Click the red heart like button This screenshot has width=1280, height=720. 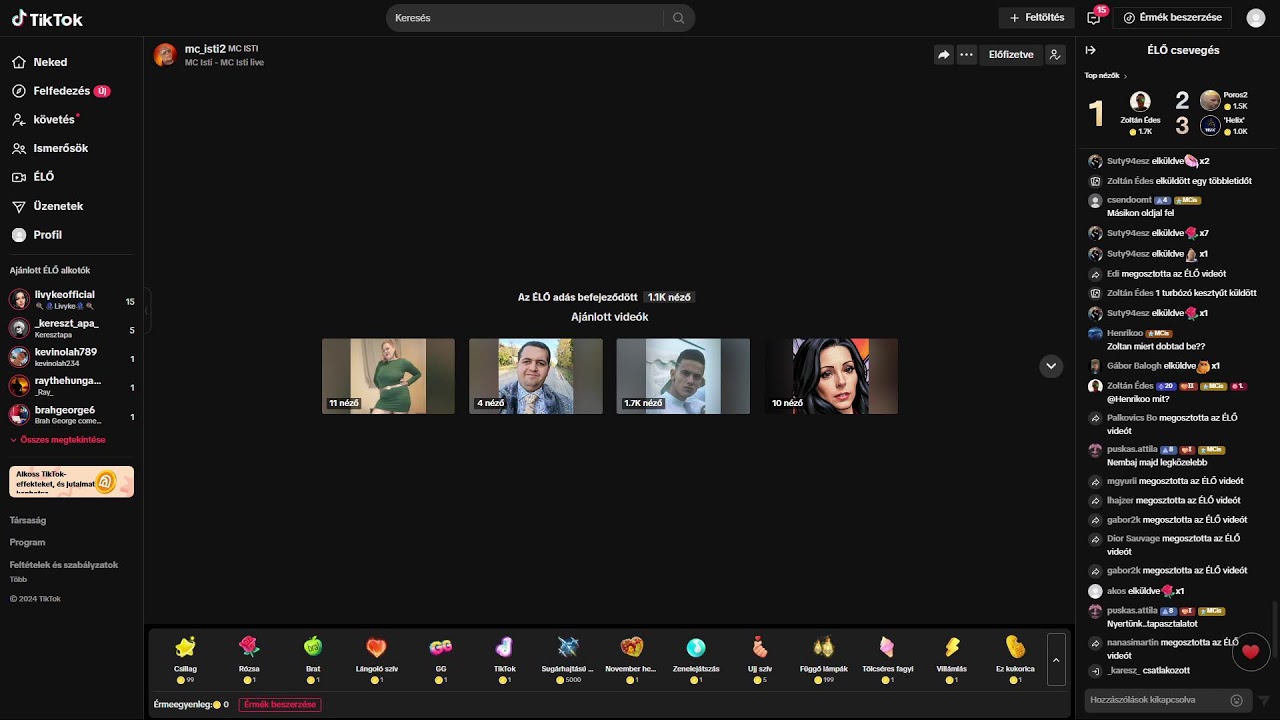1250,652
